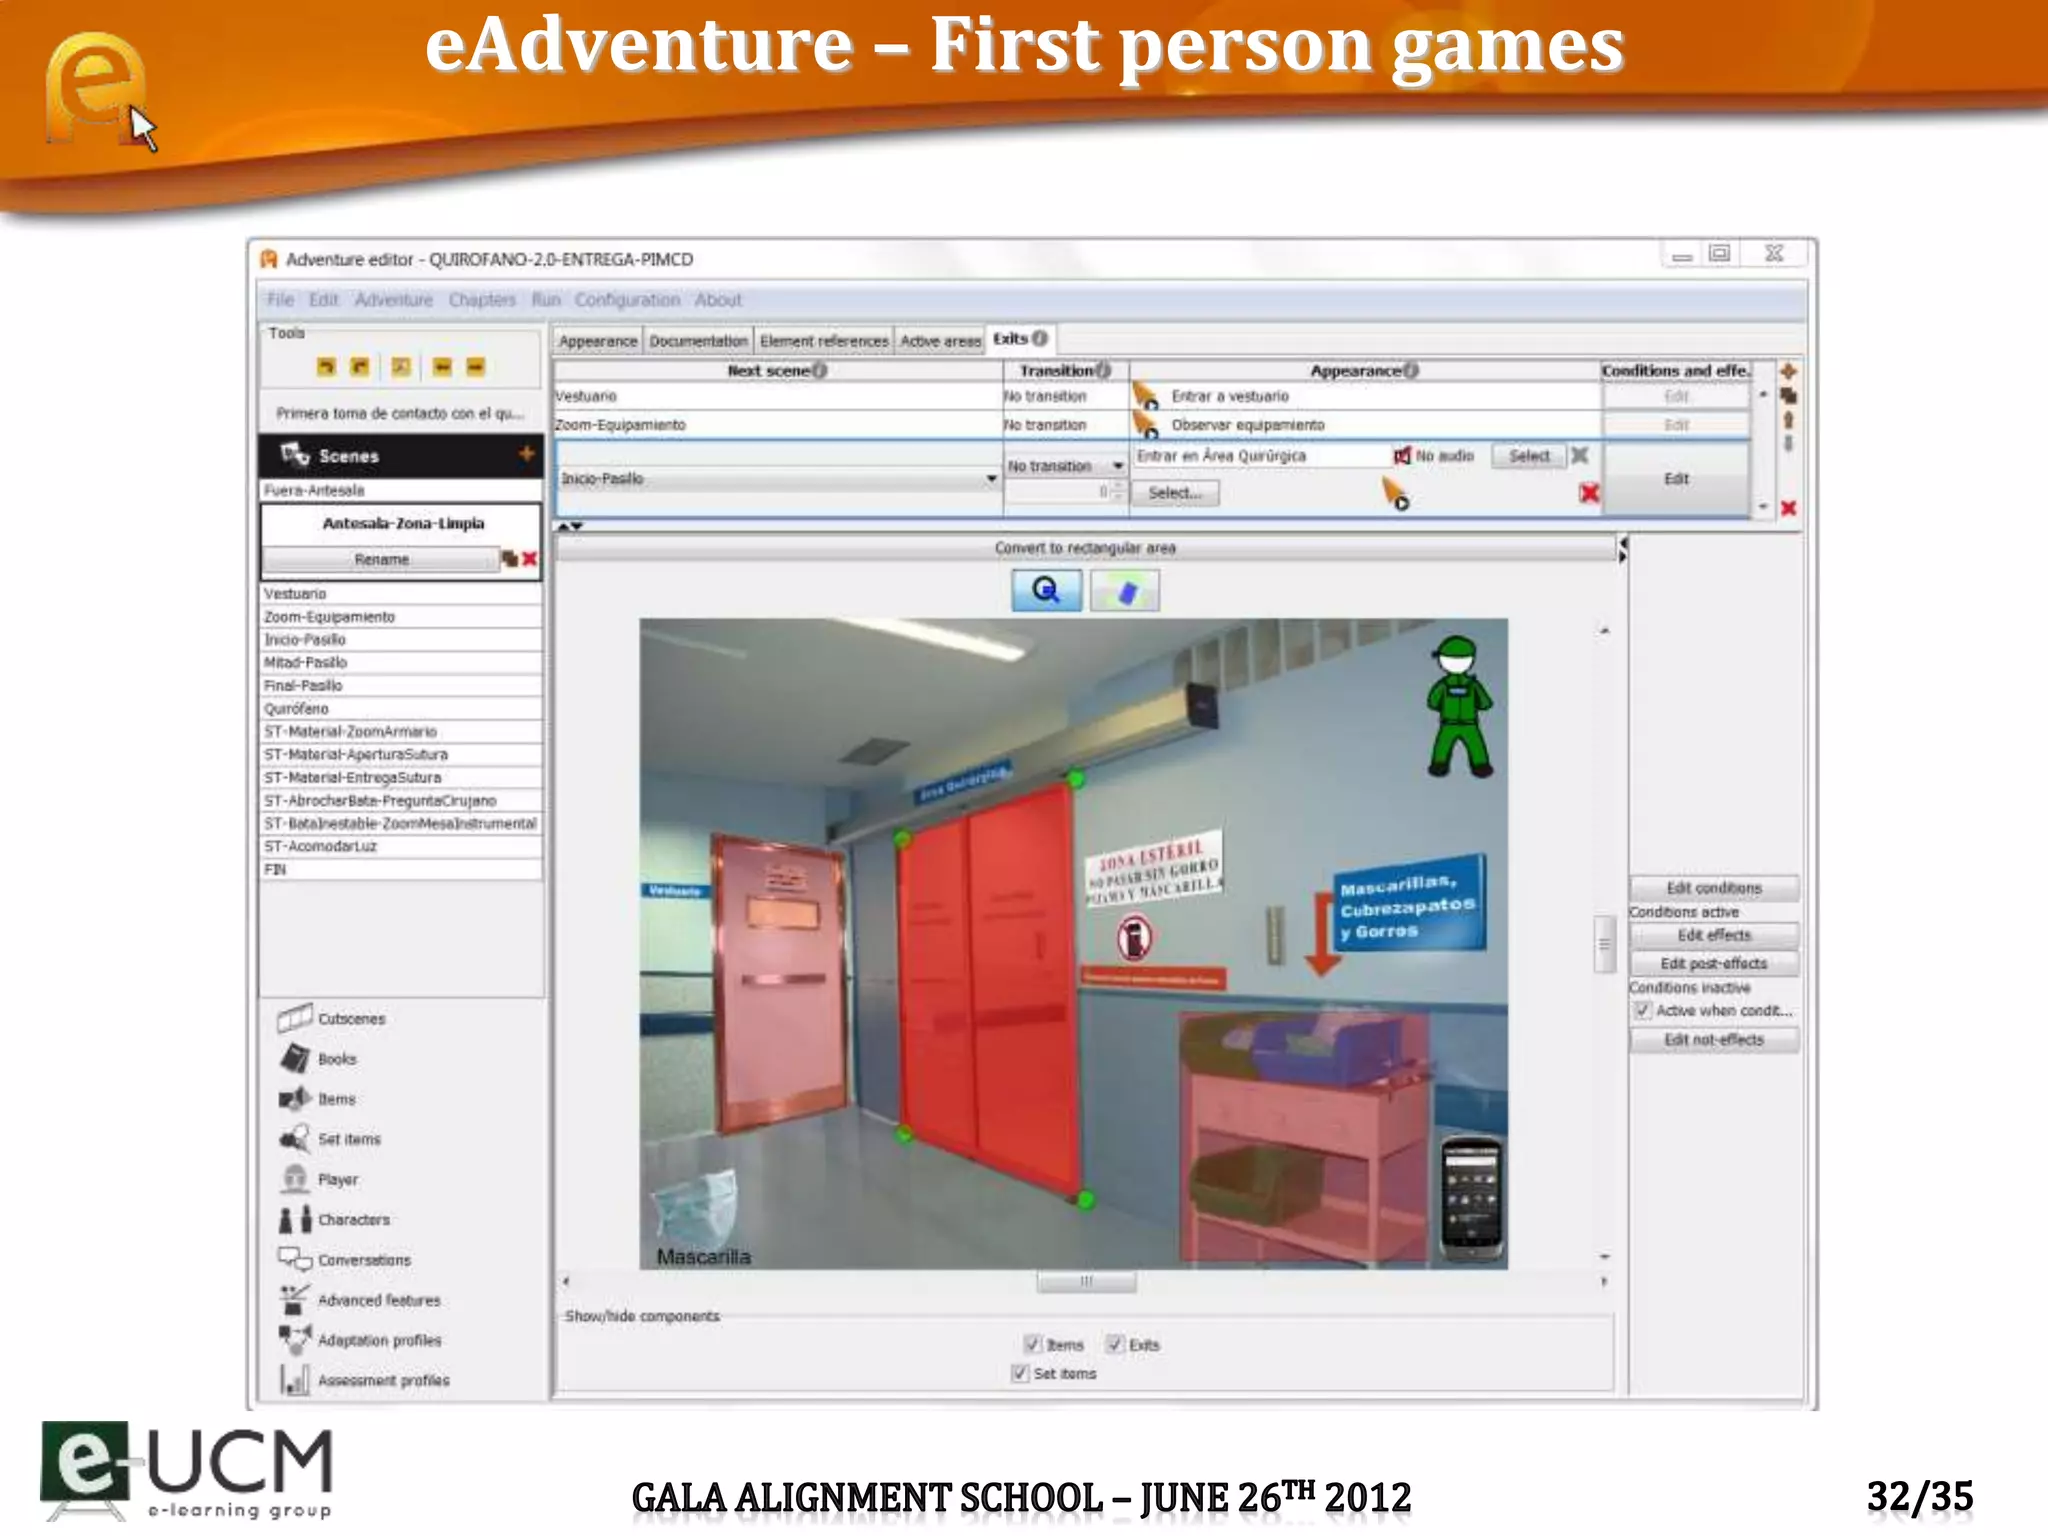Click the horizontal scrollbar thumb under the scene
Screen dimensions: 2048x1536
pos(1086,1281)
